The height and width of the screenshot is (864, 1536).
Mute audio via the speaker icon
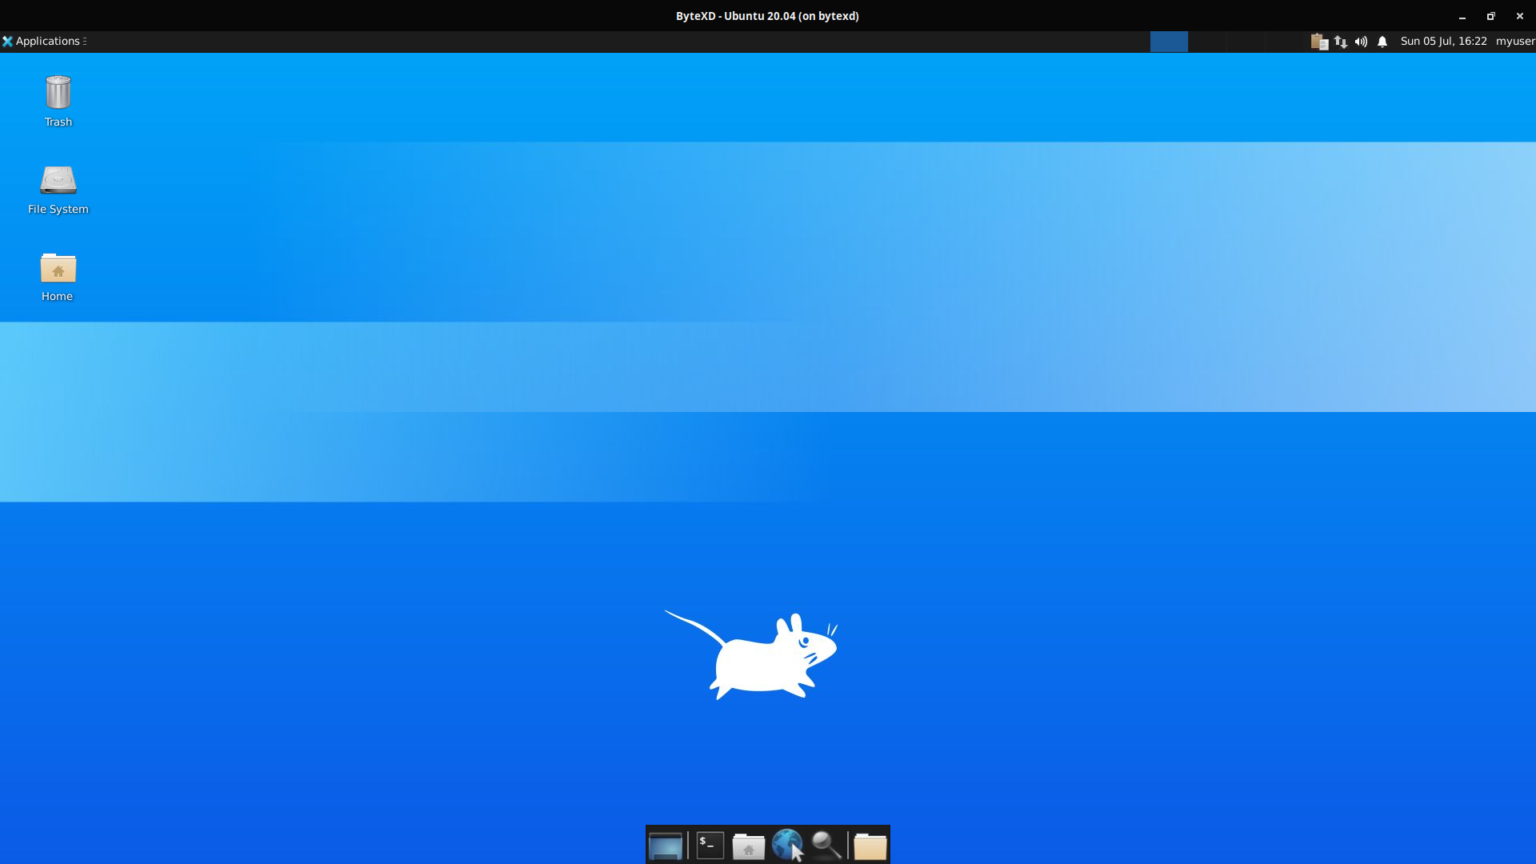click(x=1360, y=41)
